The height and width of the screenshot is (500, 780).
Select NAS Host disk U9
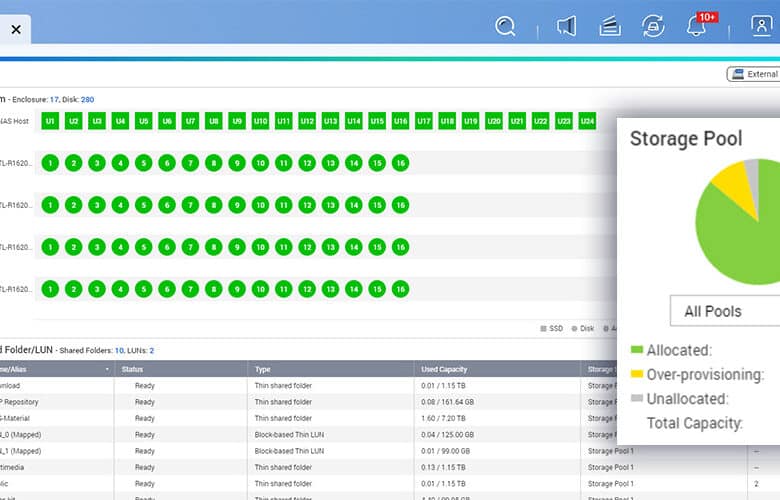[237, 121]
